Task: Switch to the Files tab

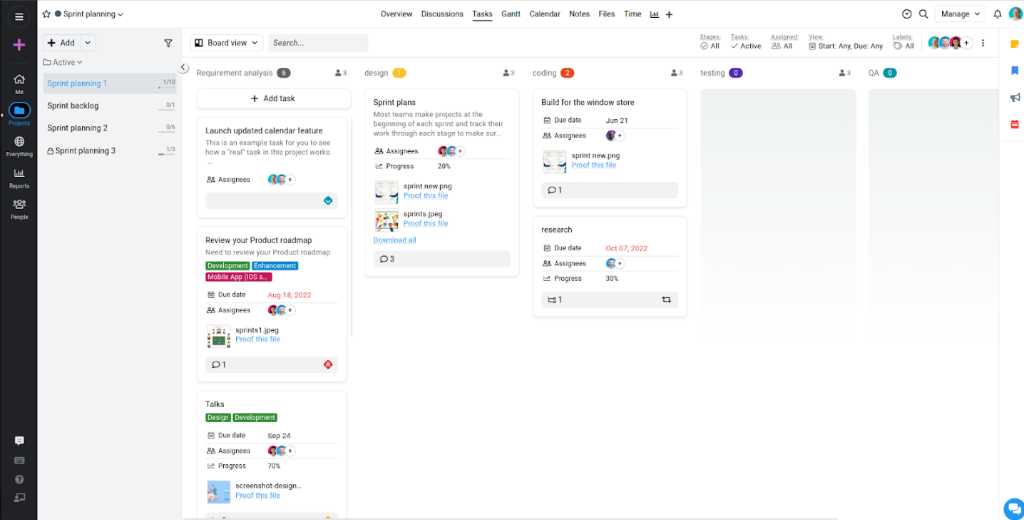Action: click(607, 14)
